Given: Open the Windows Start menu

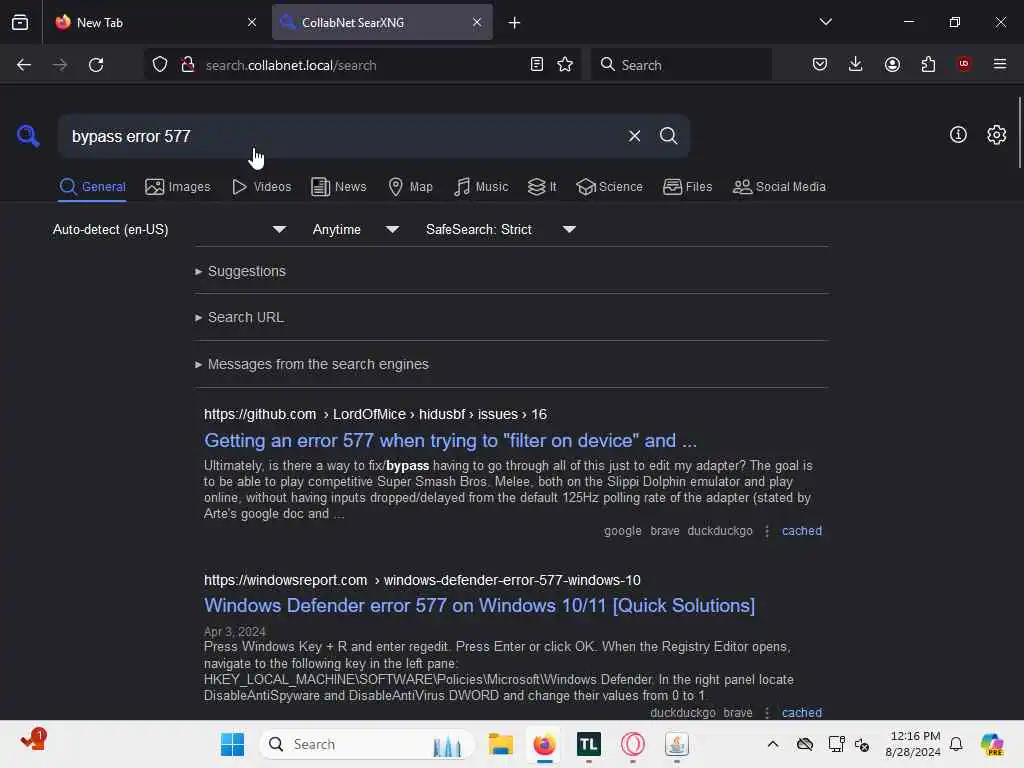Looking at the screenshot, I should (x=232, y=744).
